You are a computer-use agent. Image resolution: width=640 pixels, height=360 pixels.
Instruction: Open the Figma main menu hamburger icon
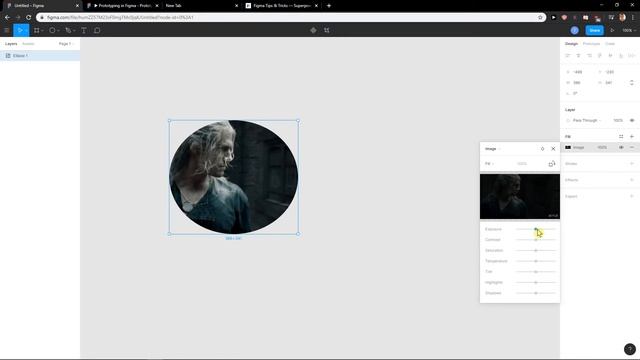tap(7, 30)
